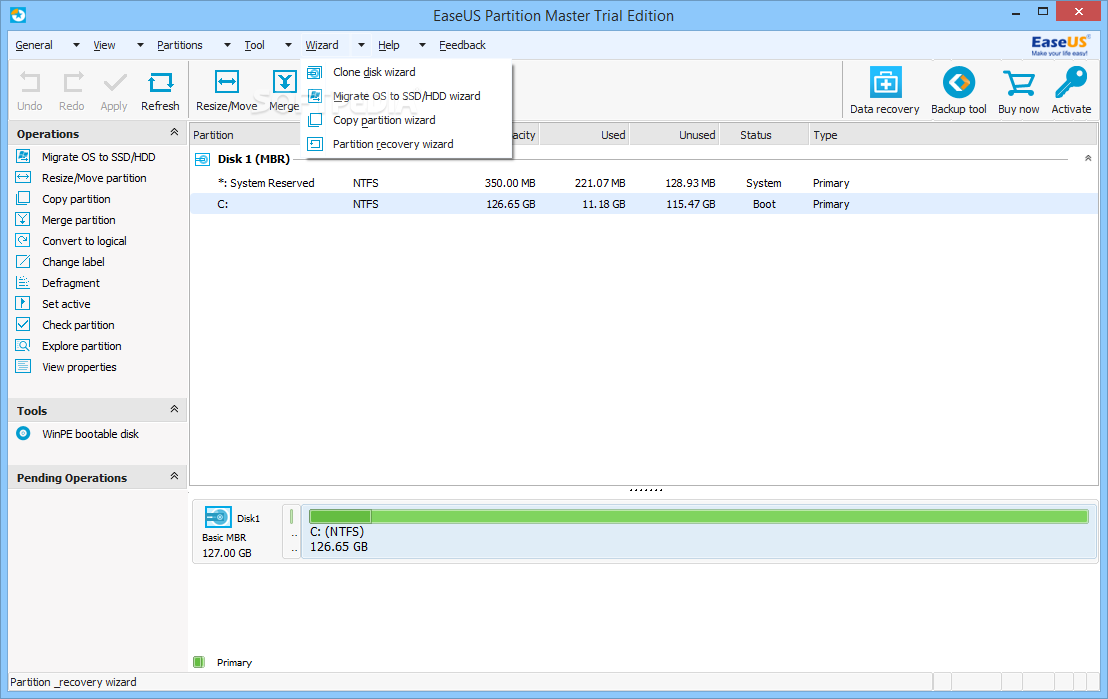The image size is (1108, 699).
Task: Click the Resize/Move partition sidebar icon
Action: pos(23,177)
